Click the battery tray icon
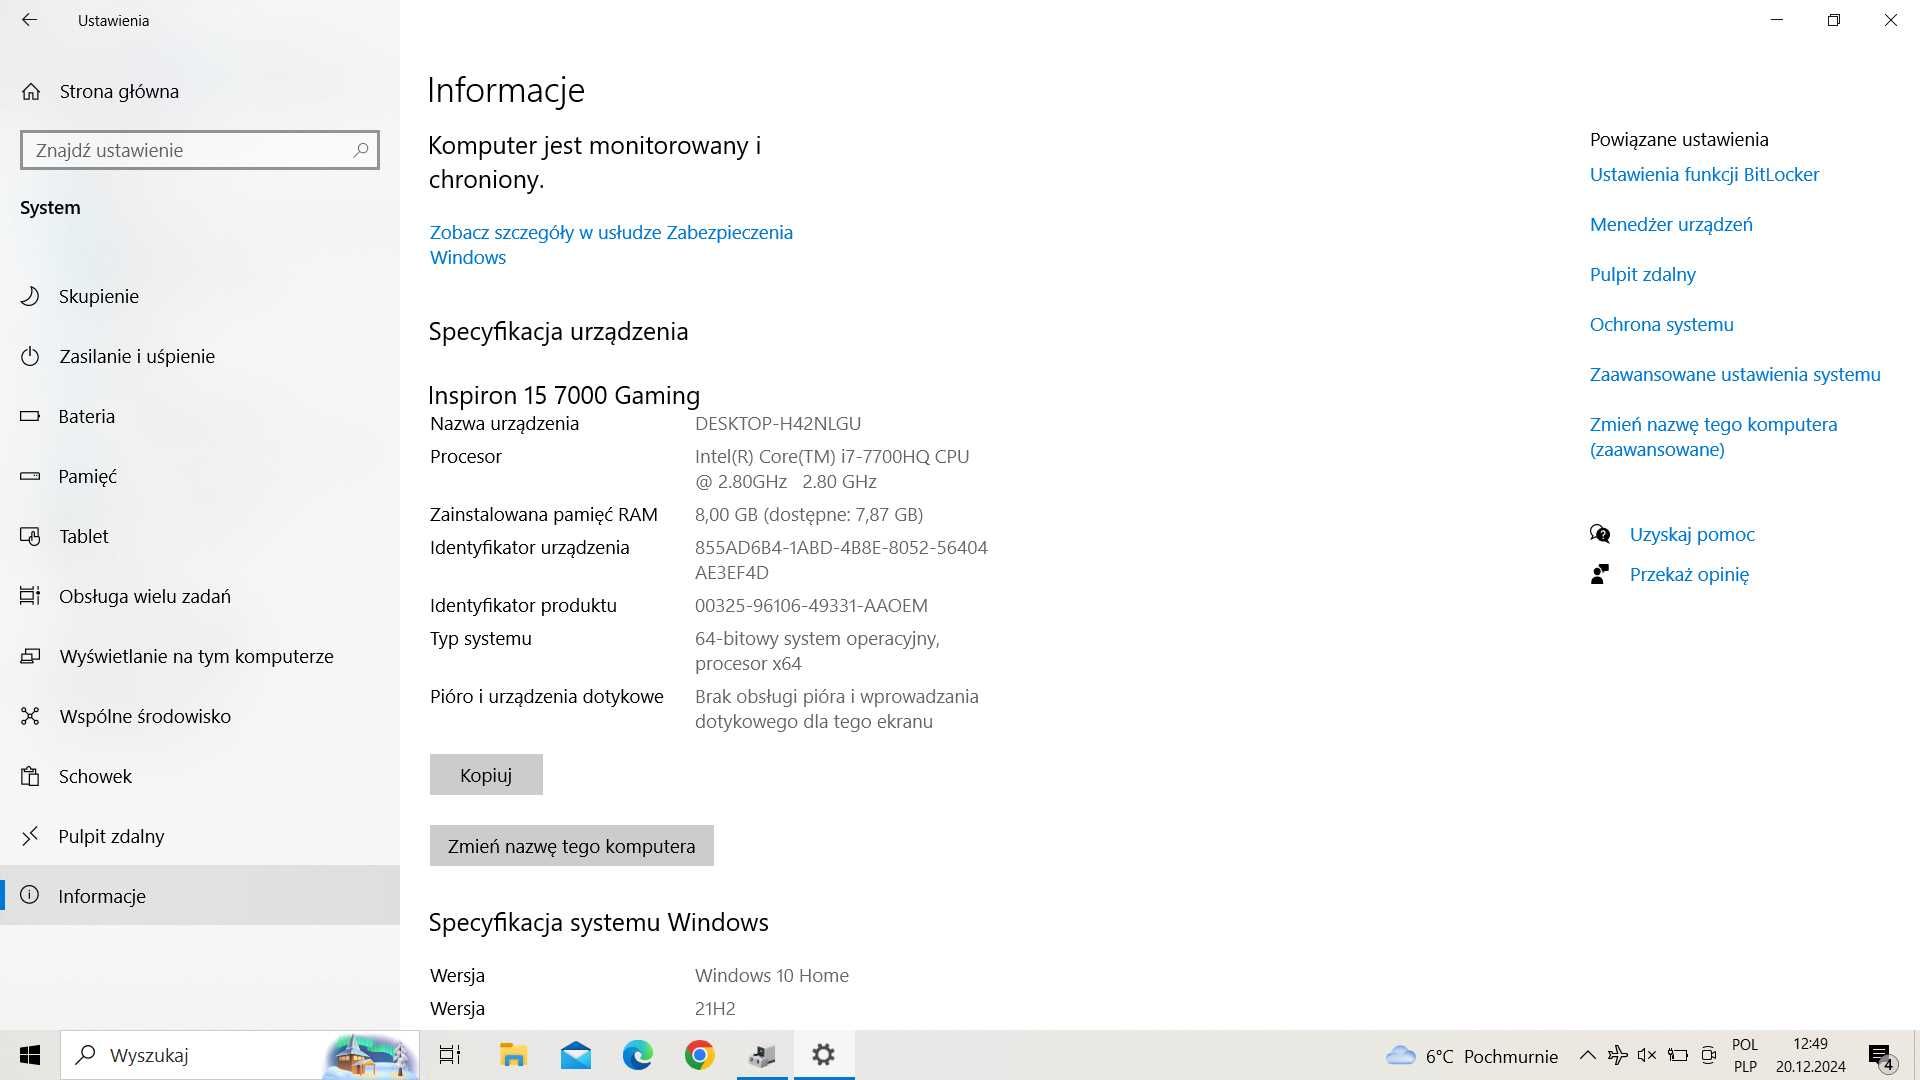 tap(1678, 1055)
